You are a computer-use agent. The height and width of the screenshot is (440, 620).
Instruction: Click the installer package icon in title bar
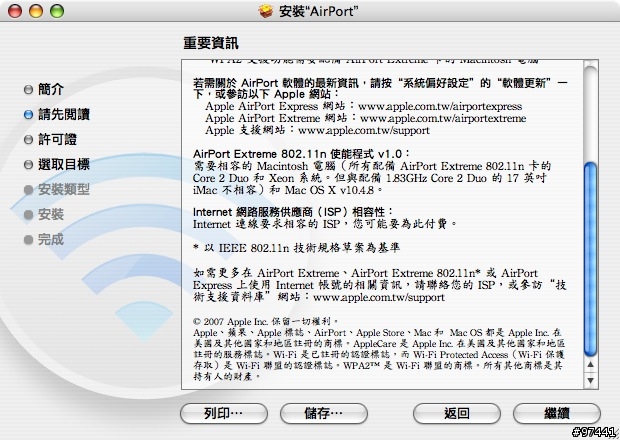[x=266, y=11]
